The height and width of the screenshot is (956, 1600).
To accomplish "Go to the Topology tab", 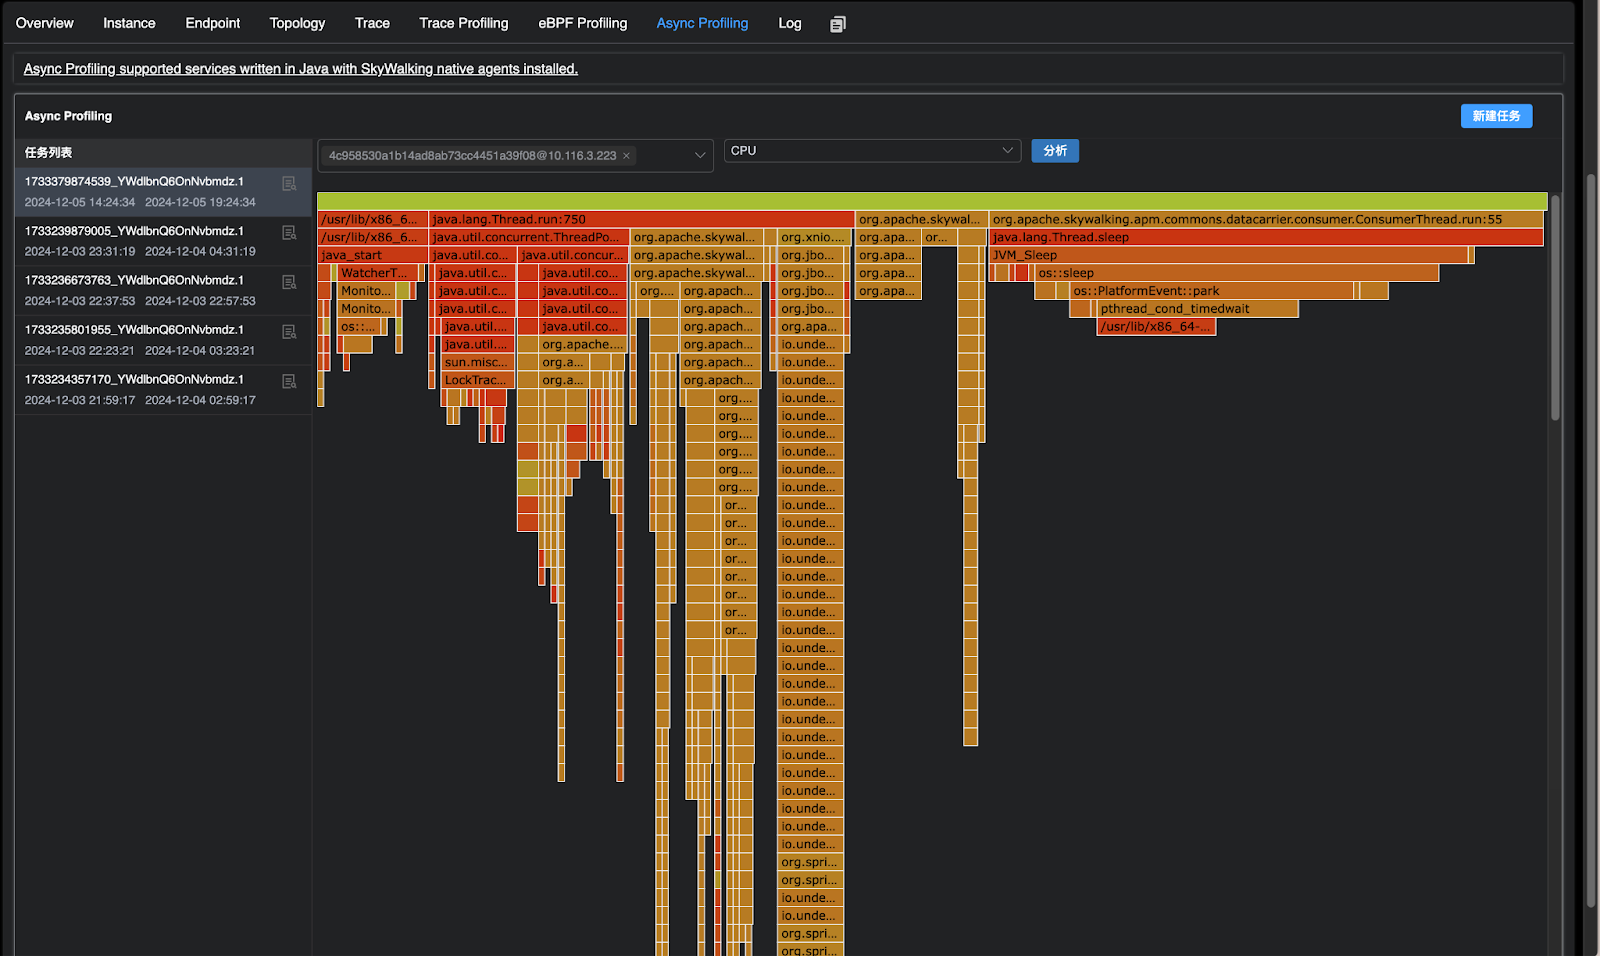I will pos(297,23).
